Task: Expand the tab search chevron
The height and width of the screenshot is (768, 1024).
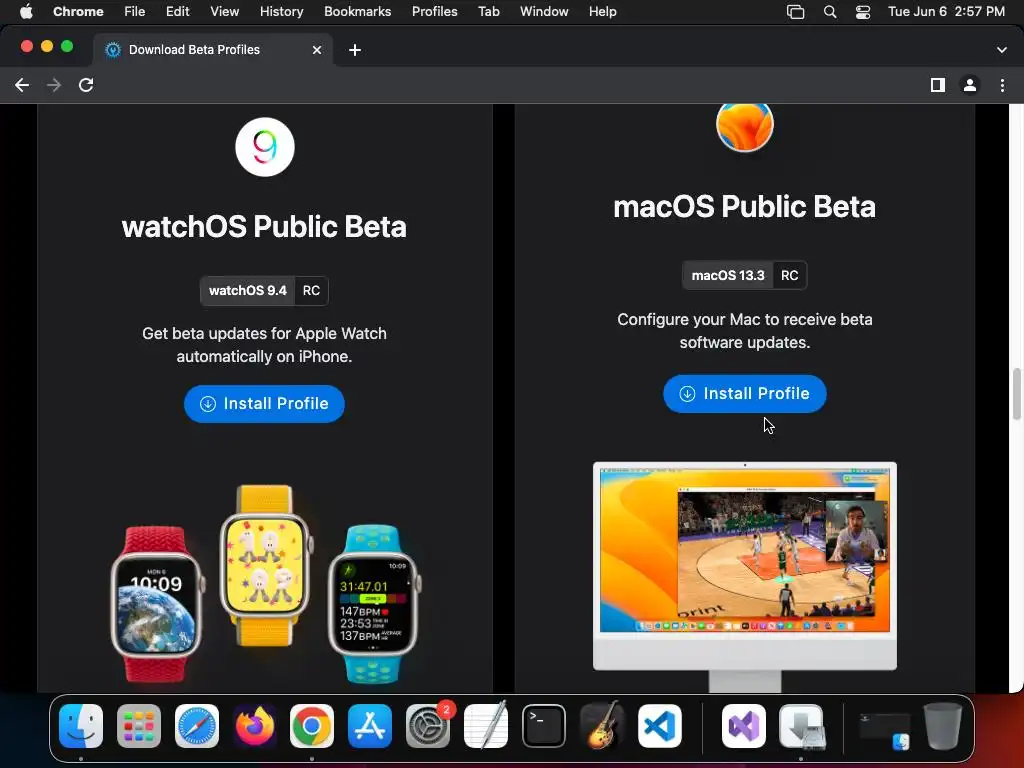Action: 1002,50
